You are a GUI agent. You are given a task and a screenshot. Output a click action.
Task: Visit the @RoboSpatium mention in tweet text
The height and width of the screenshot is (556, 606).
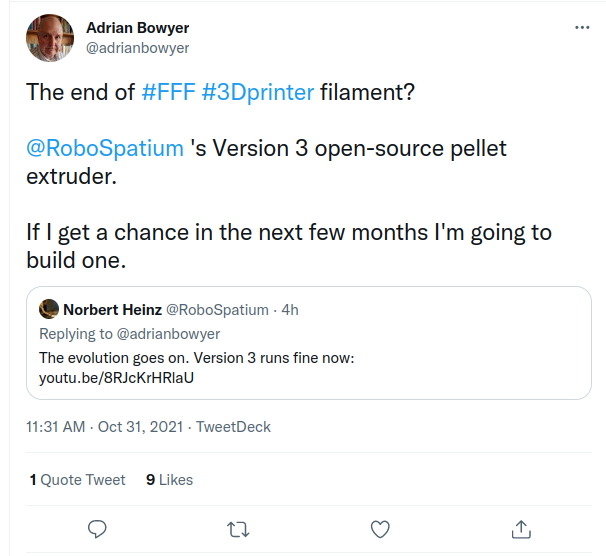click(105, 149)
